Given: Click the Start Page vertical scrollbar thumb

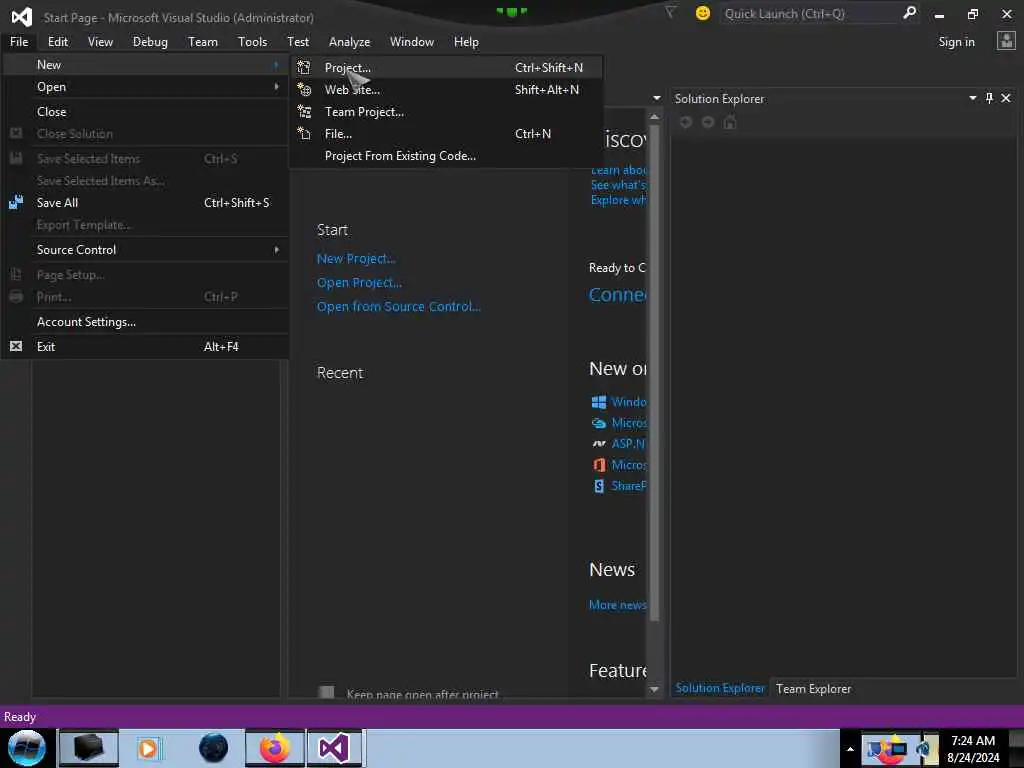Looking at the screenshot, I should [x=654, y=372].
